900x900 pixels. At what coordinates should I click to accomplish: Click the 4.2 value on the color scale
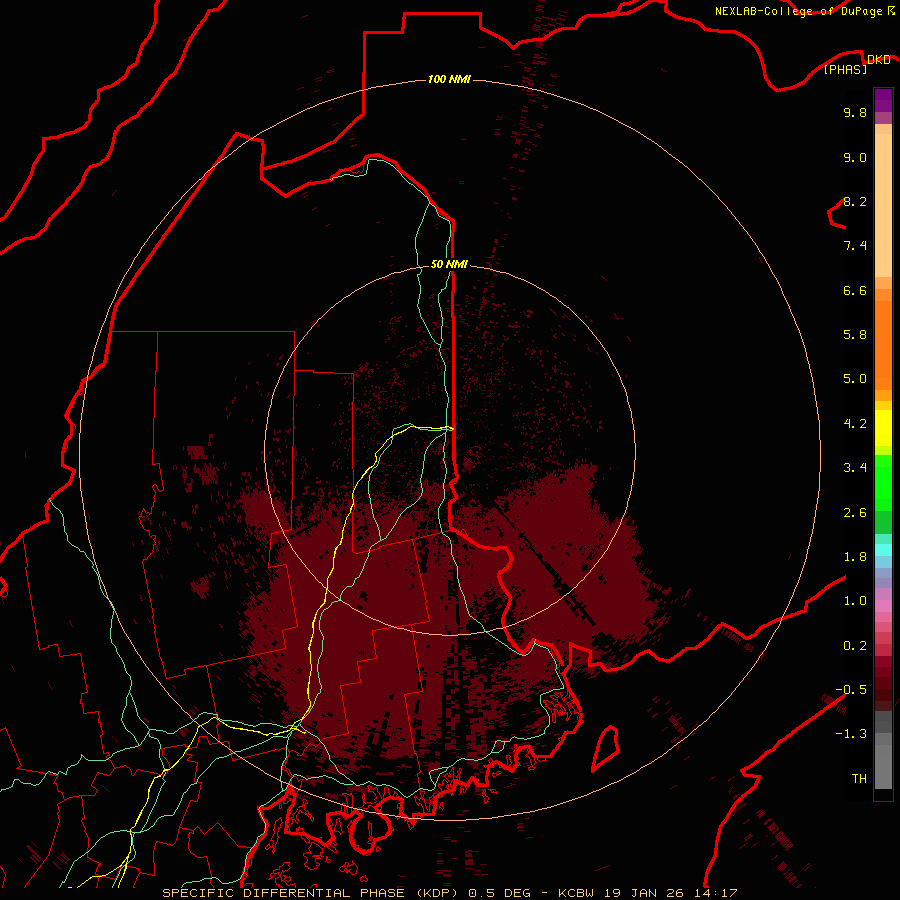click(x=855, y=424)
